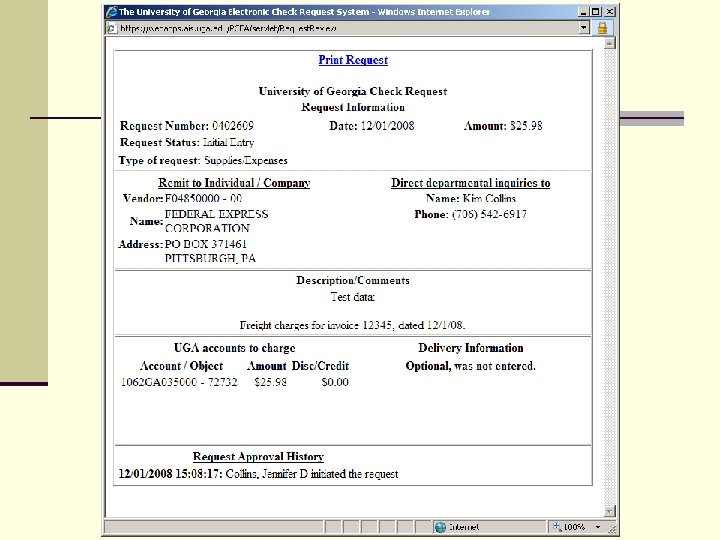Click the Request Approval History heading
The width and height of the screenshot is (720, 540).
click(258, 456)
